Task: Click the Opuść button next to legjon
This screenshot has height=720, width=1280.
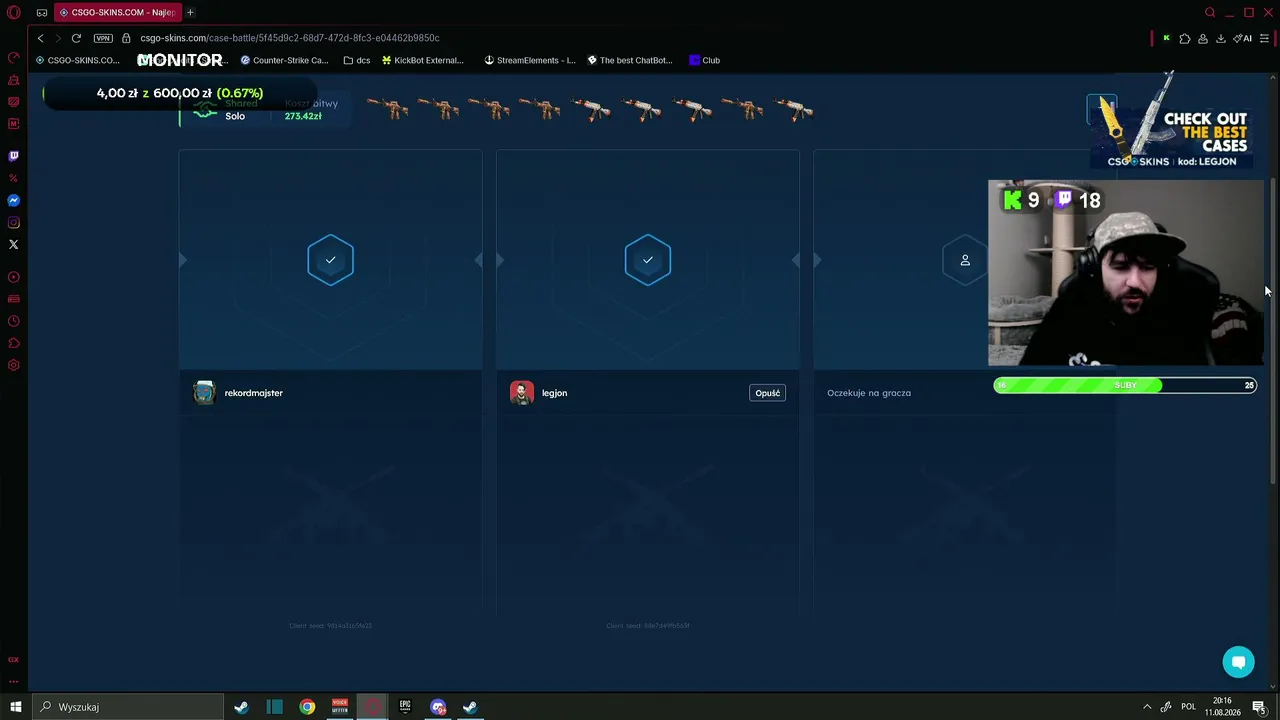Action: click(x=767, y=393)
